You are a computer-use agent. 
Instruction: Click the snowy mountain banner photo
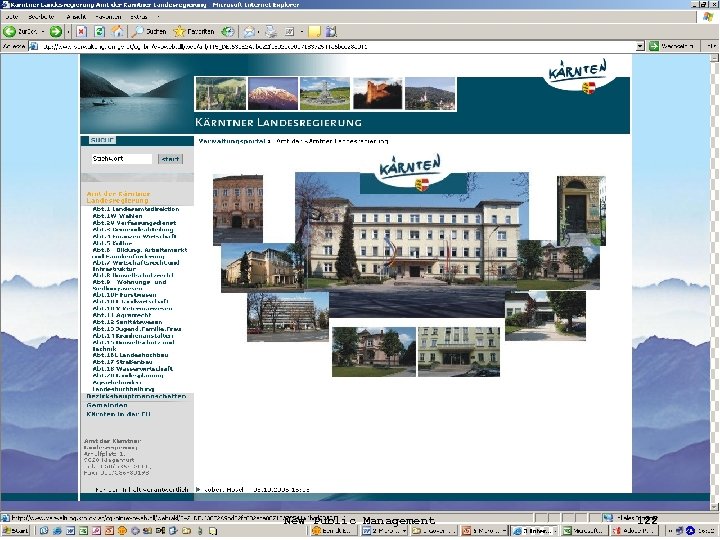pos(273,93)
